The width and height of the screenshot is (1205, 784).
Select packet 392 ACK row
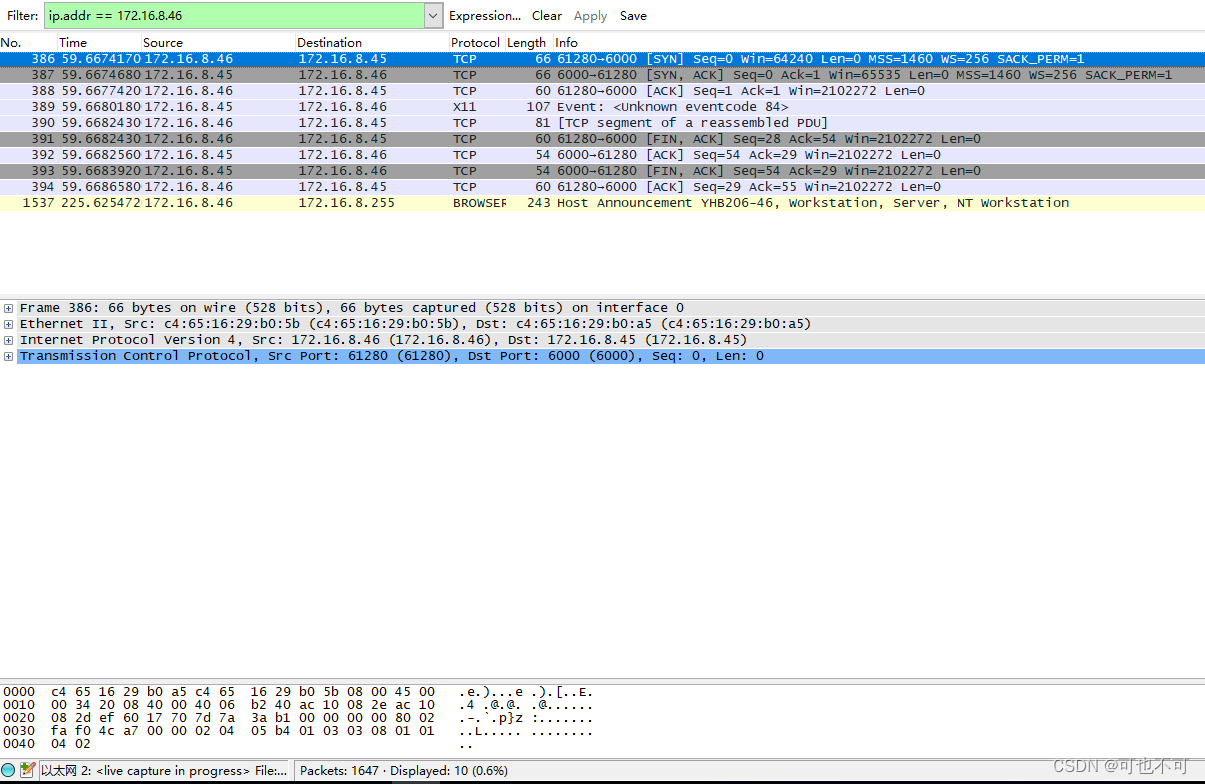[602, 155]
